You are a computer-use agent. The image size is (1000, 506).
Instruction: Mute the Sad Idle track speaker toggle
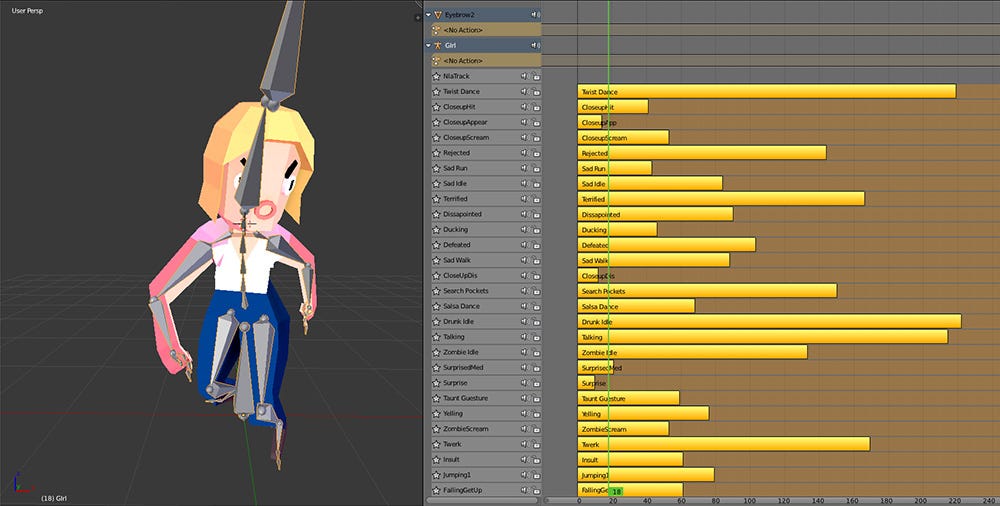click(x=525, y=183)
